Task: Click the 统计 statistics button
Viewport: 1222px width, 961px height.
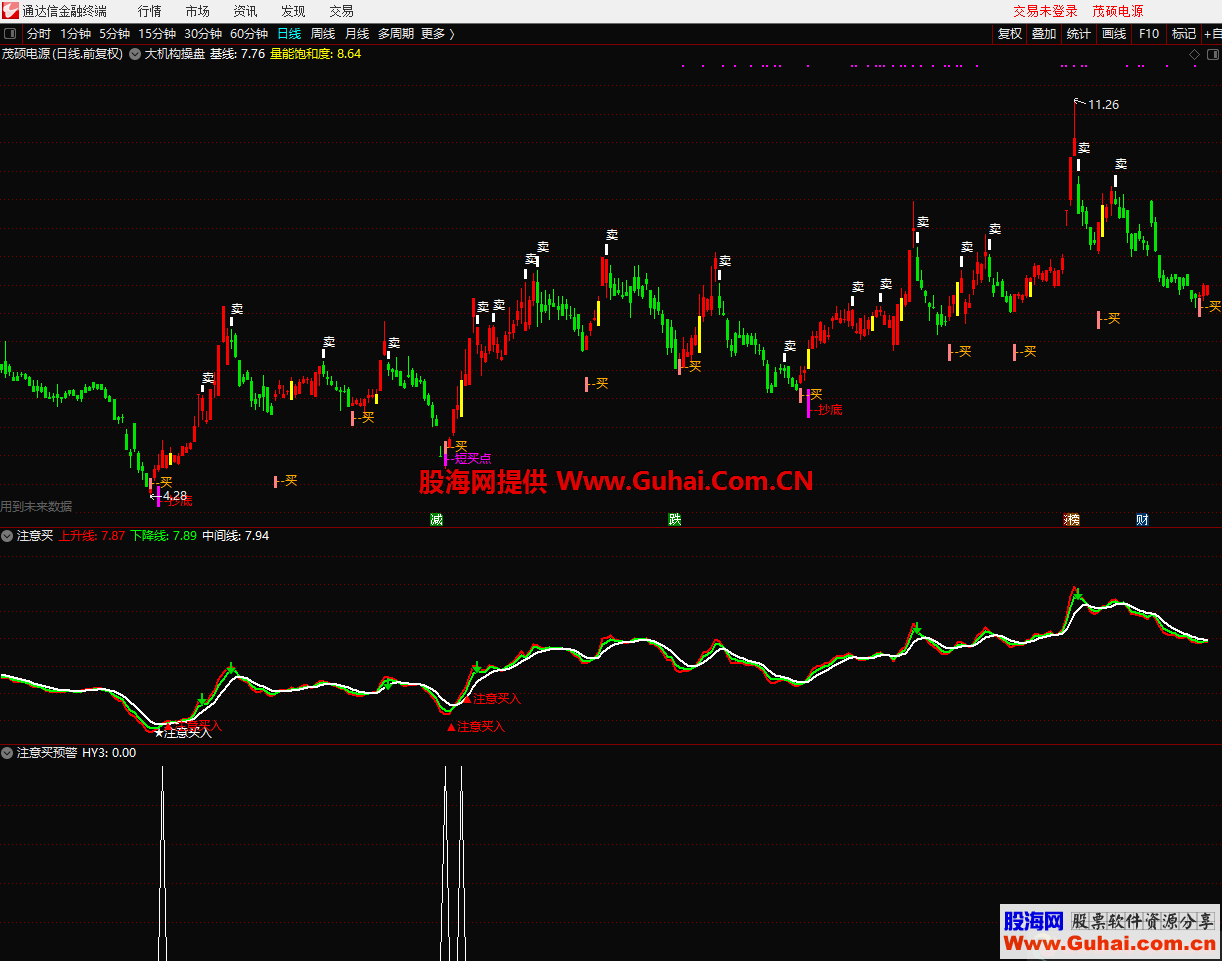Action: pos(1079,34)
